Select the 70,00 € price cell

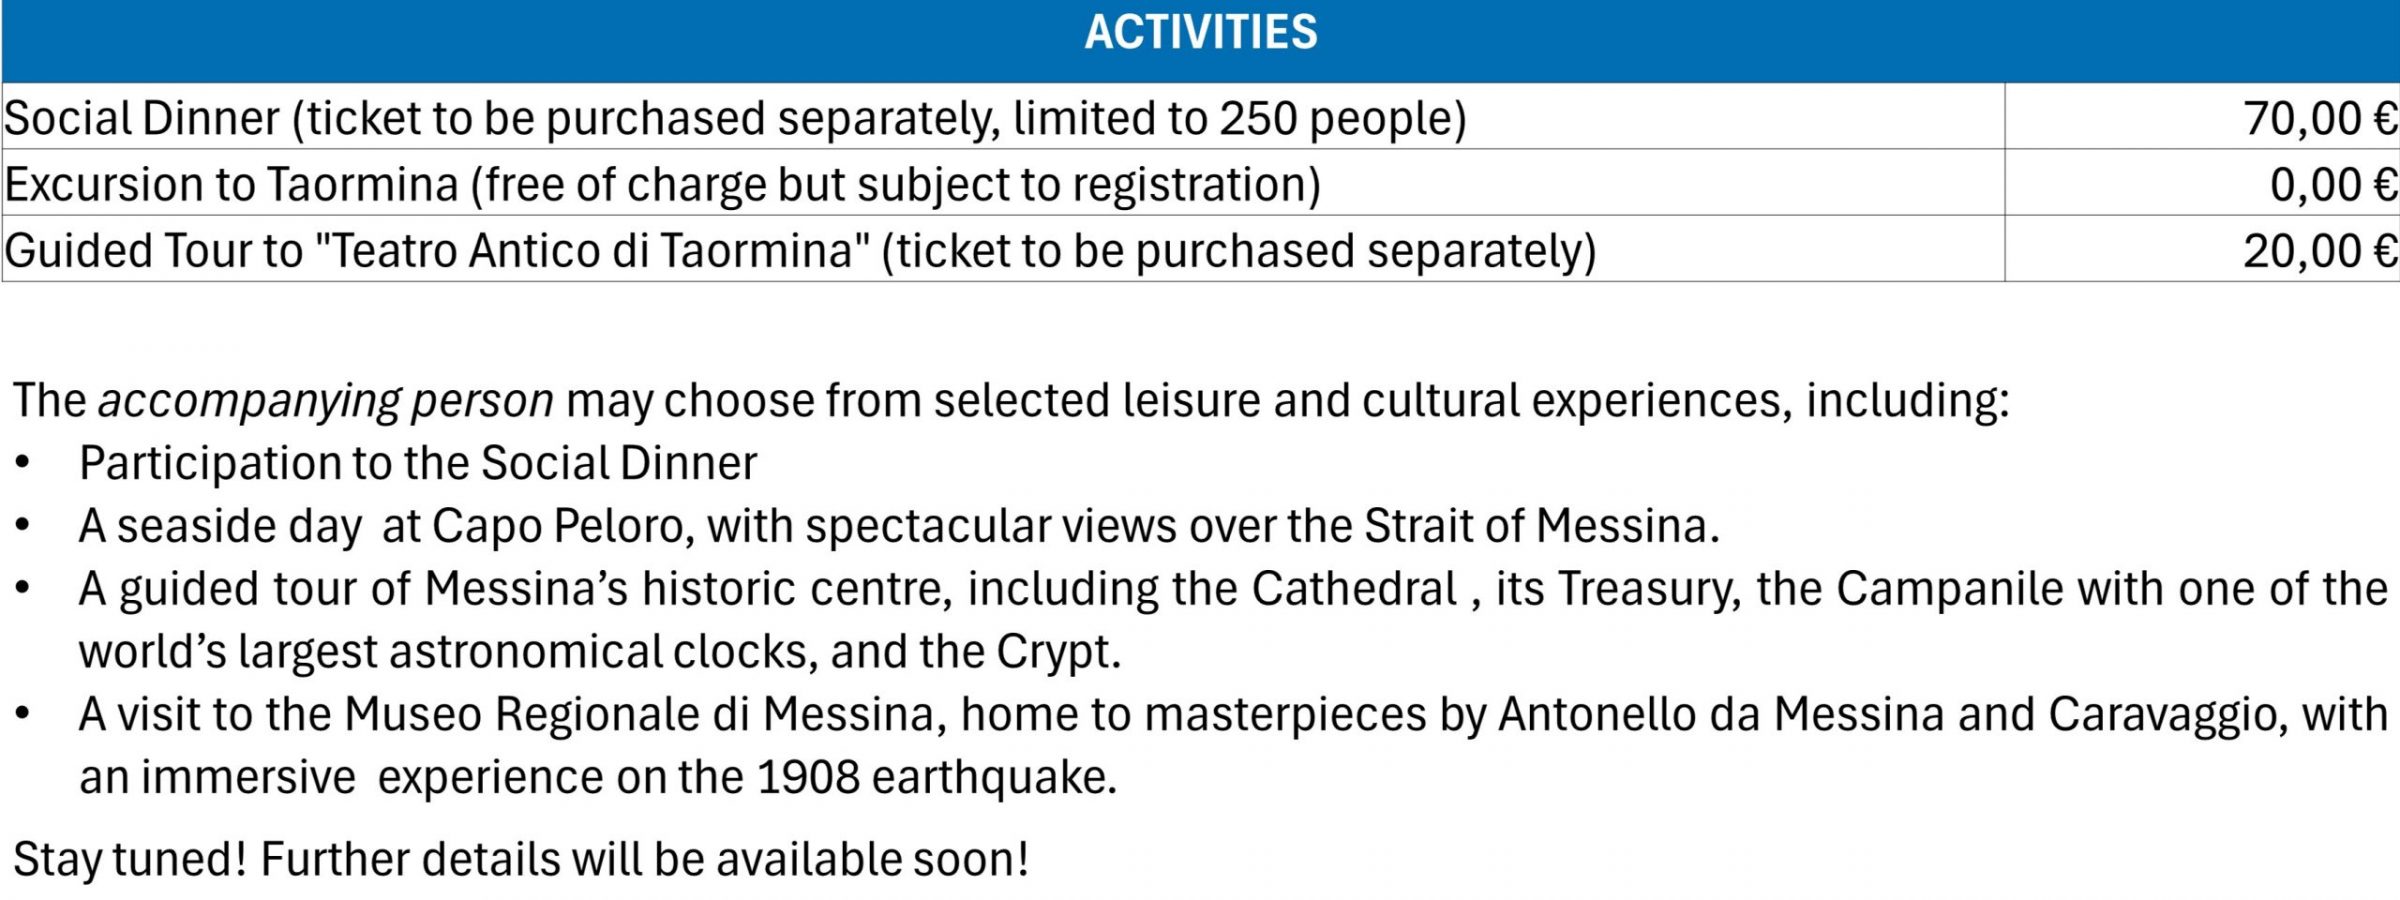[2320, 118]
